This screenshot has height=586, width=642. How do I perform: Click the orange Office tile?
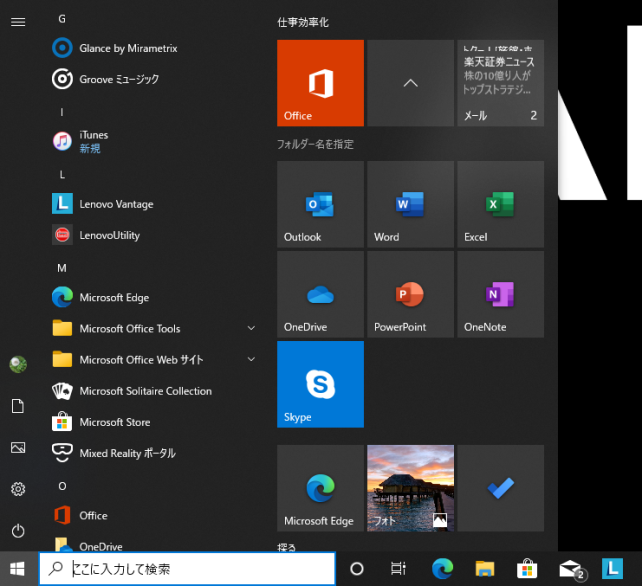(320, 83)
